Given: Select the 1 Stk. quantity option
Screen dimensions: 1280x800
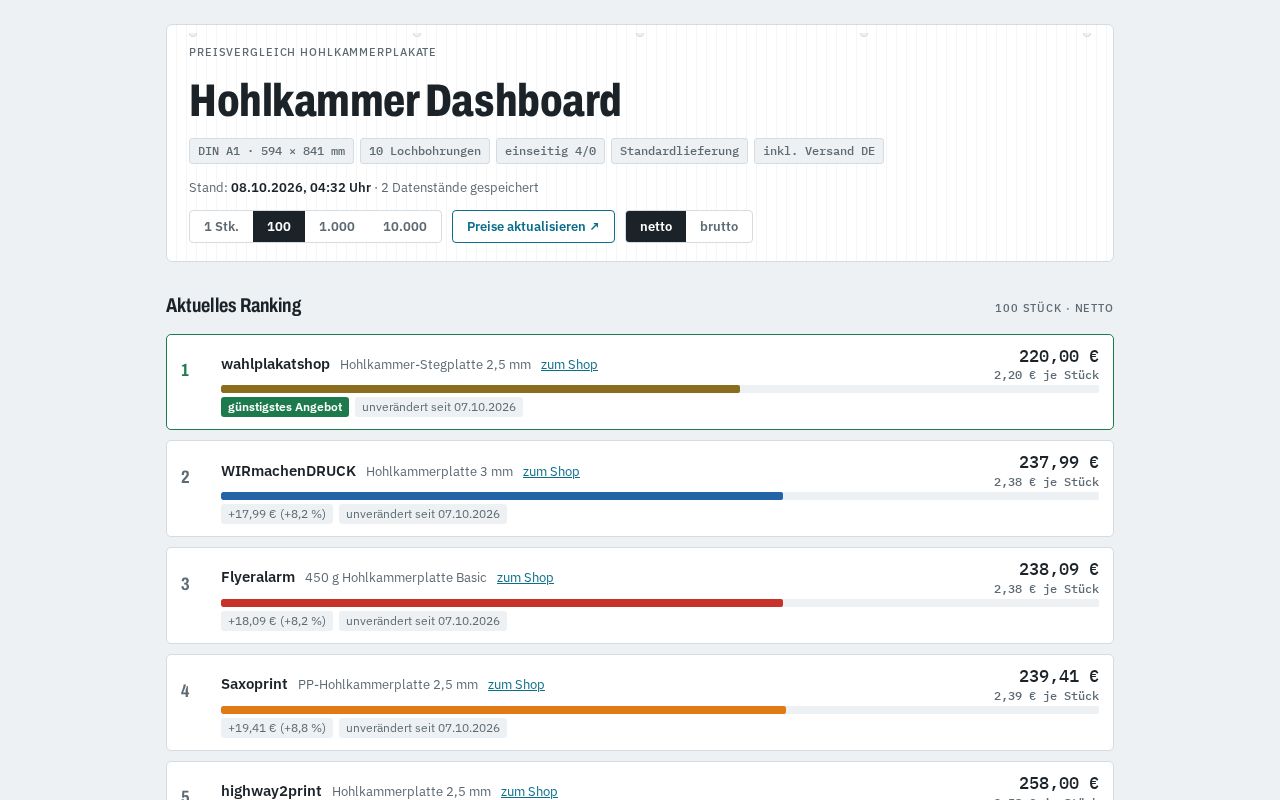Looking at the screenshot, I should 221,226.
